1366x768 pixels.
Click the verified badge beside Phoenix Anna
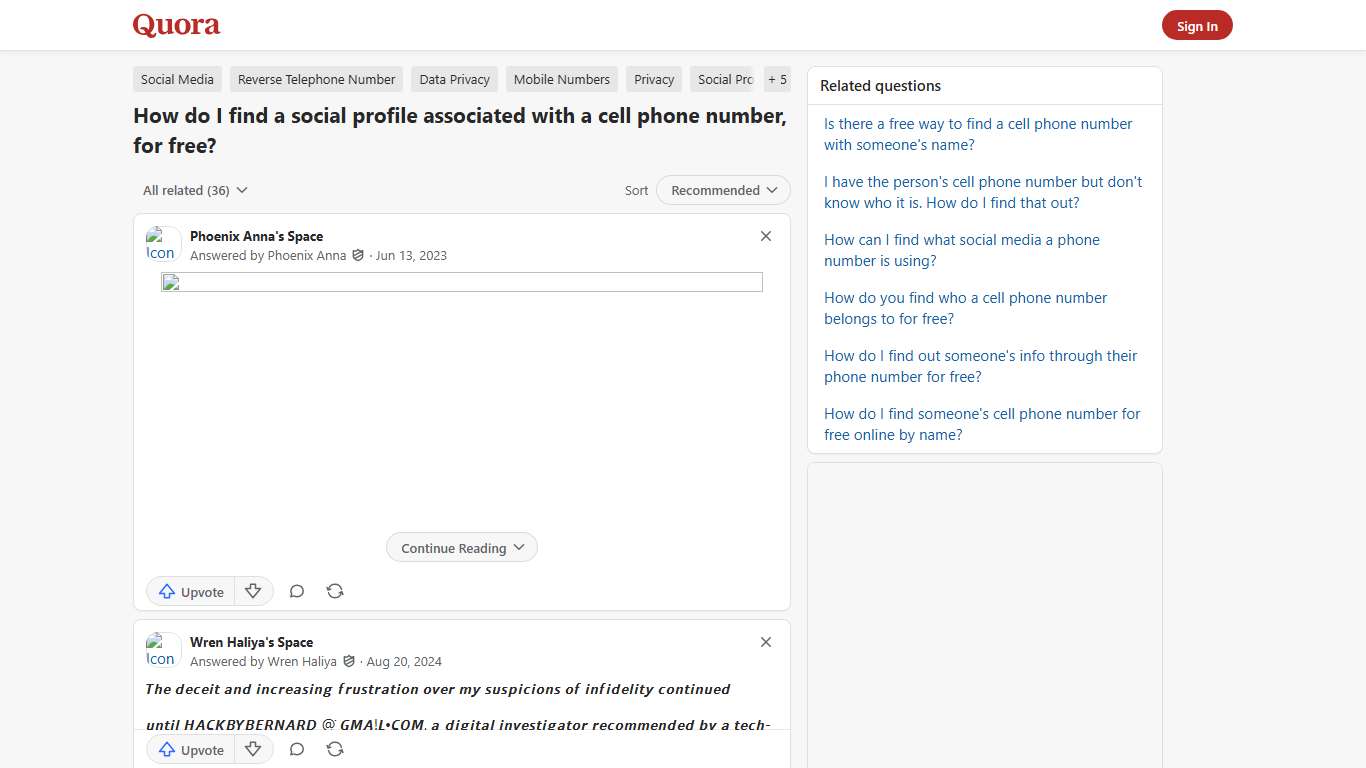click(357, 255)
